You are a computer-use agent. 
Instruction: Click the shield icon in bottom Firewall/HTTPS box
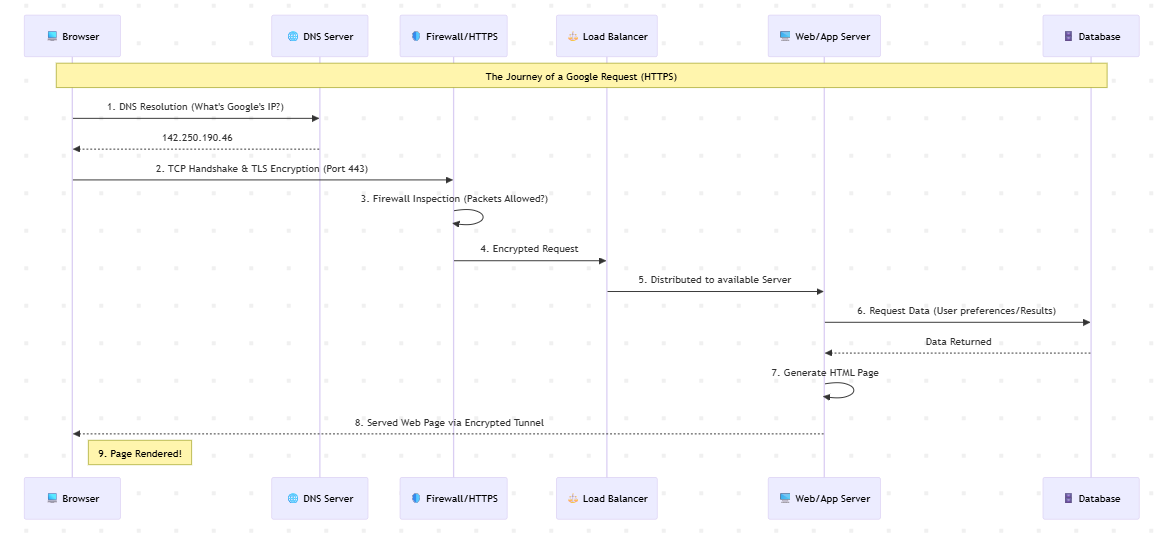[416, 498]
